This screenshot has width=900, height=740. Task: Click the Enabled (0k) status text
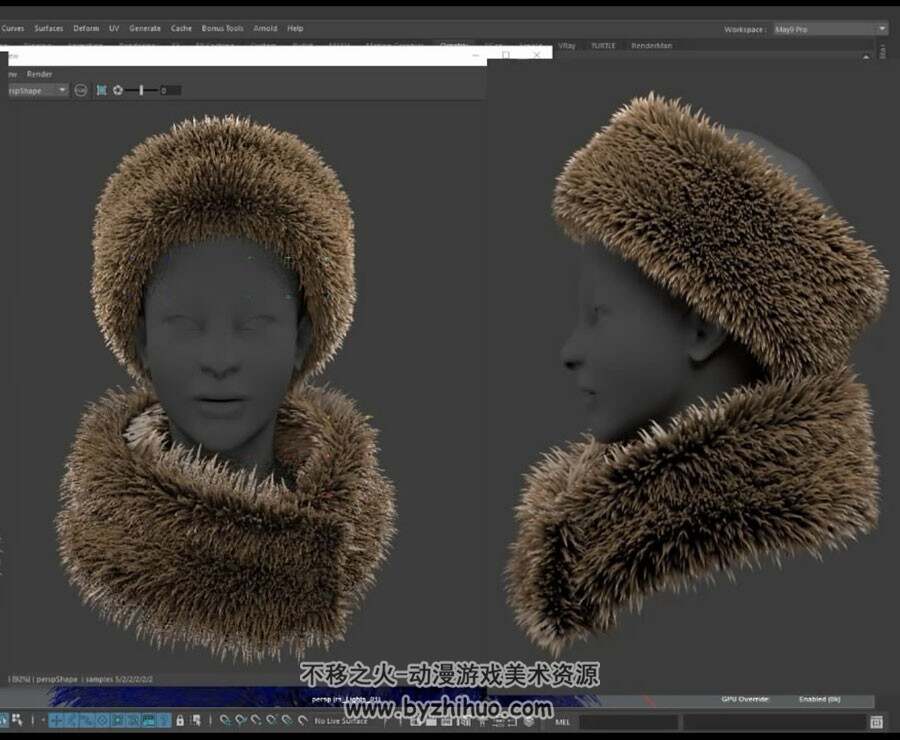pos(820,699)
